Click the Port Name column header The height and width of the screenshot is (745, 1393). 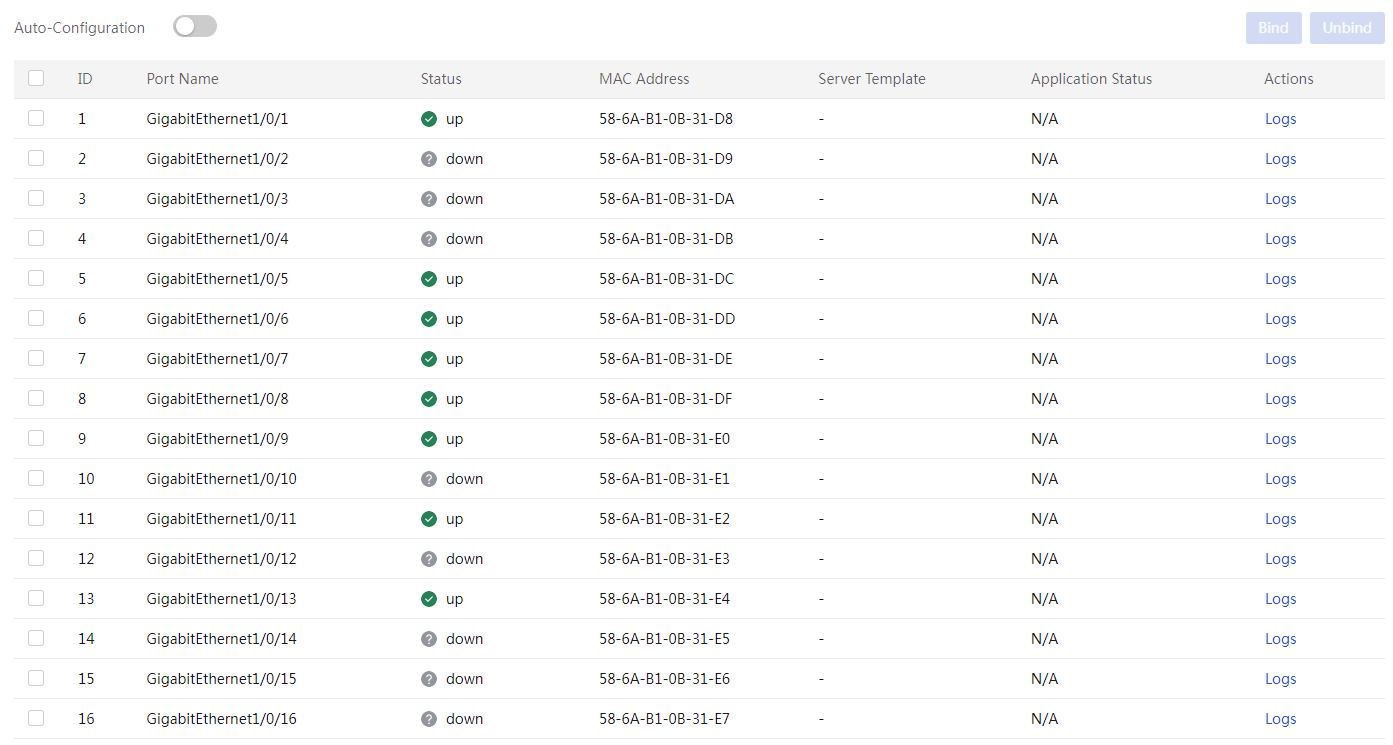point(182,79)
